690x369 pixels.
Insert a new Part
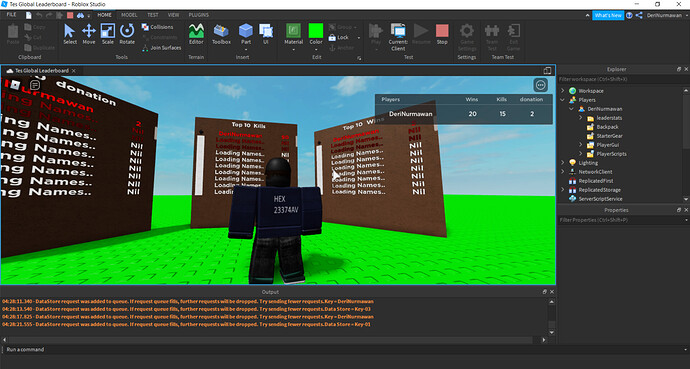[246, 34]
